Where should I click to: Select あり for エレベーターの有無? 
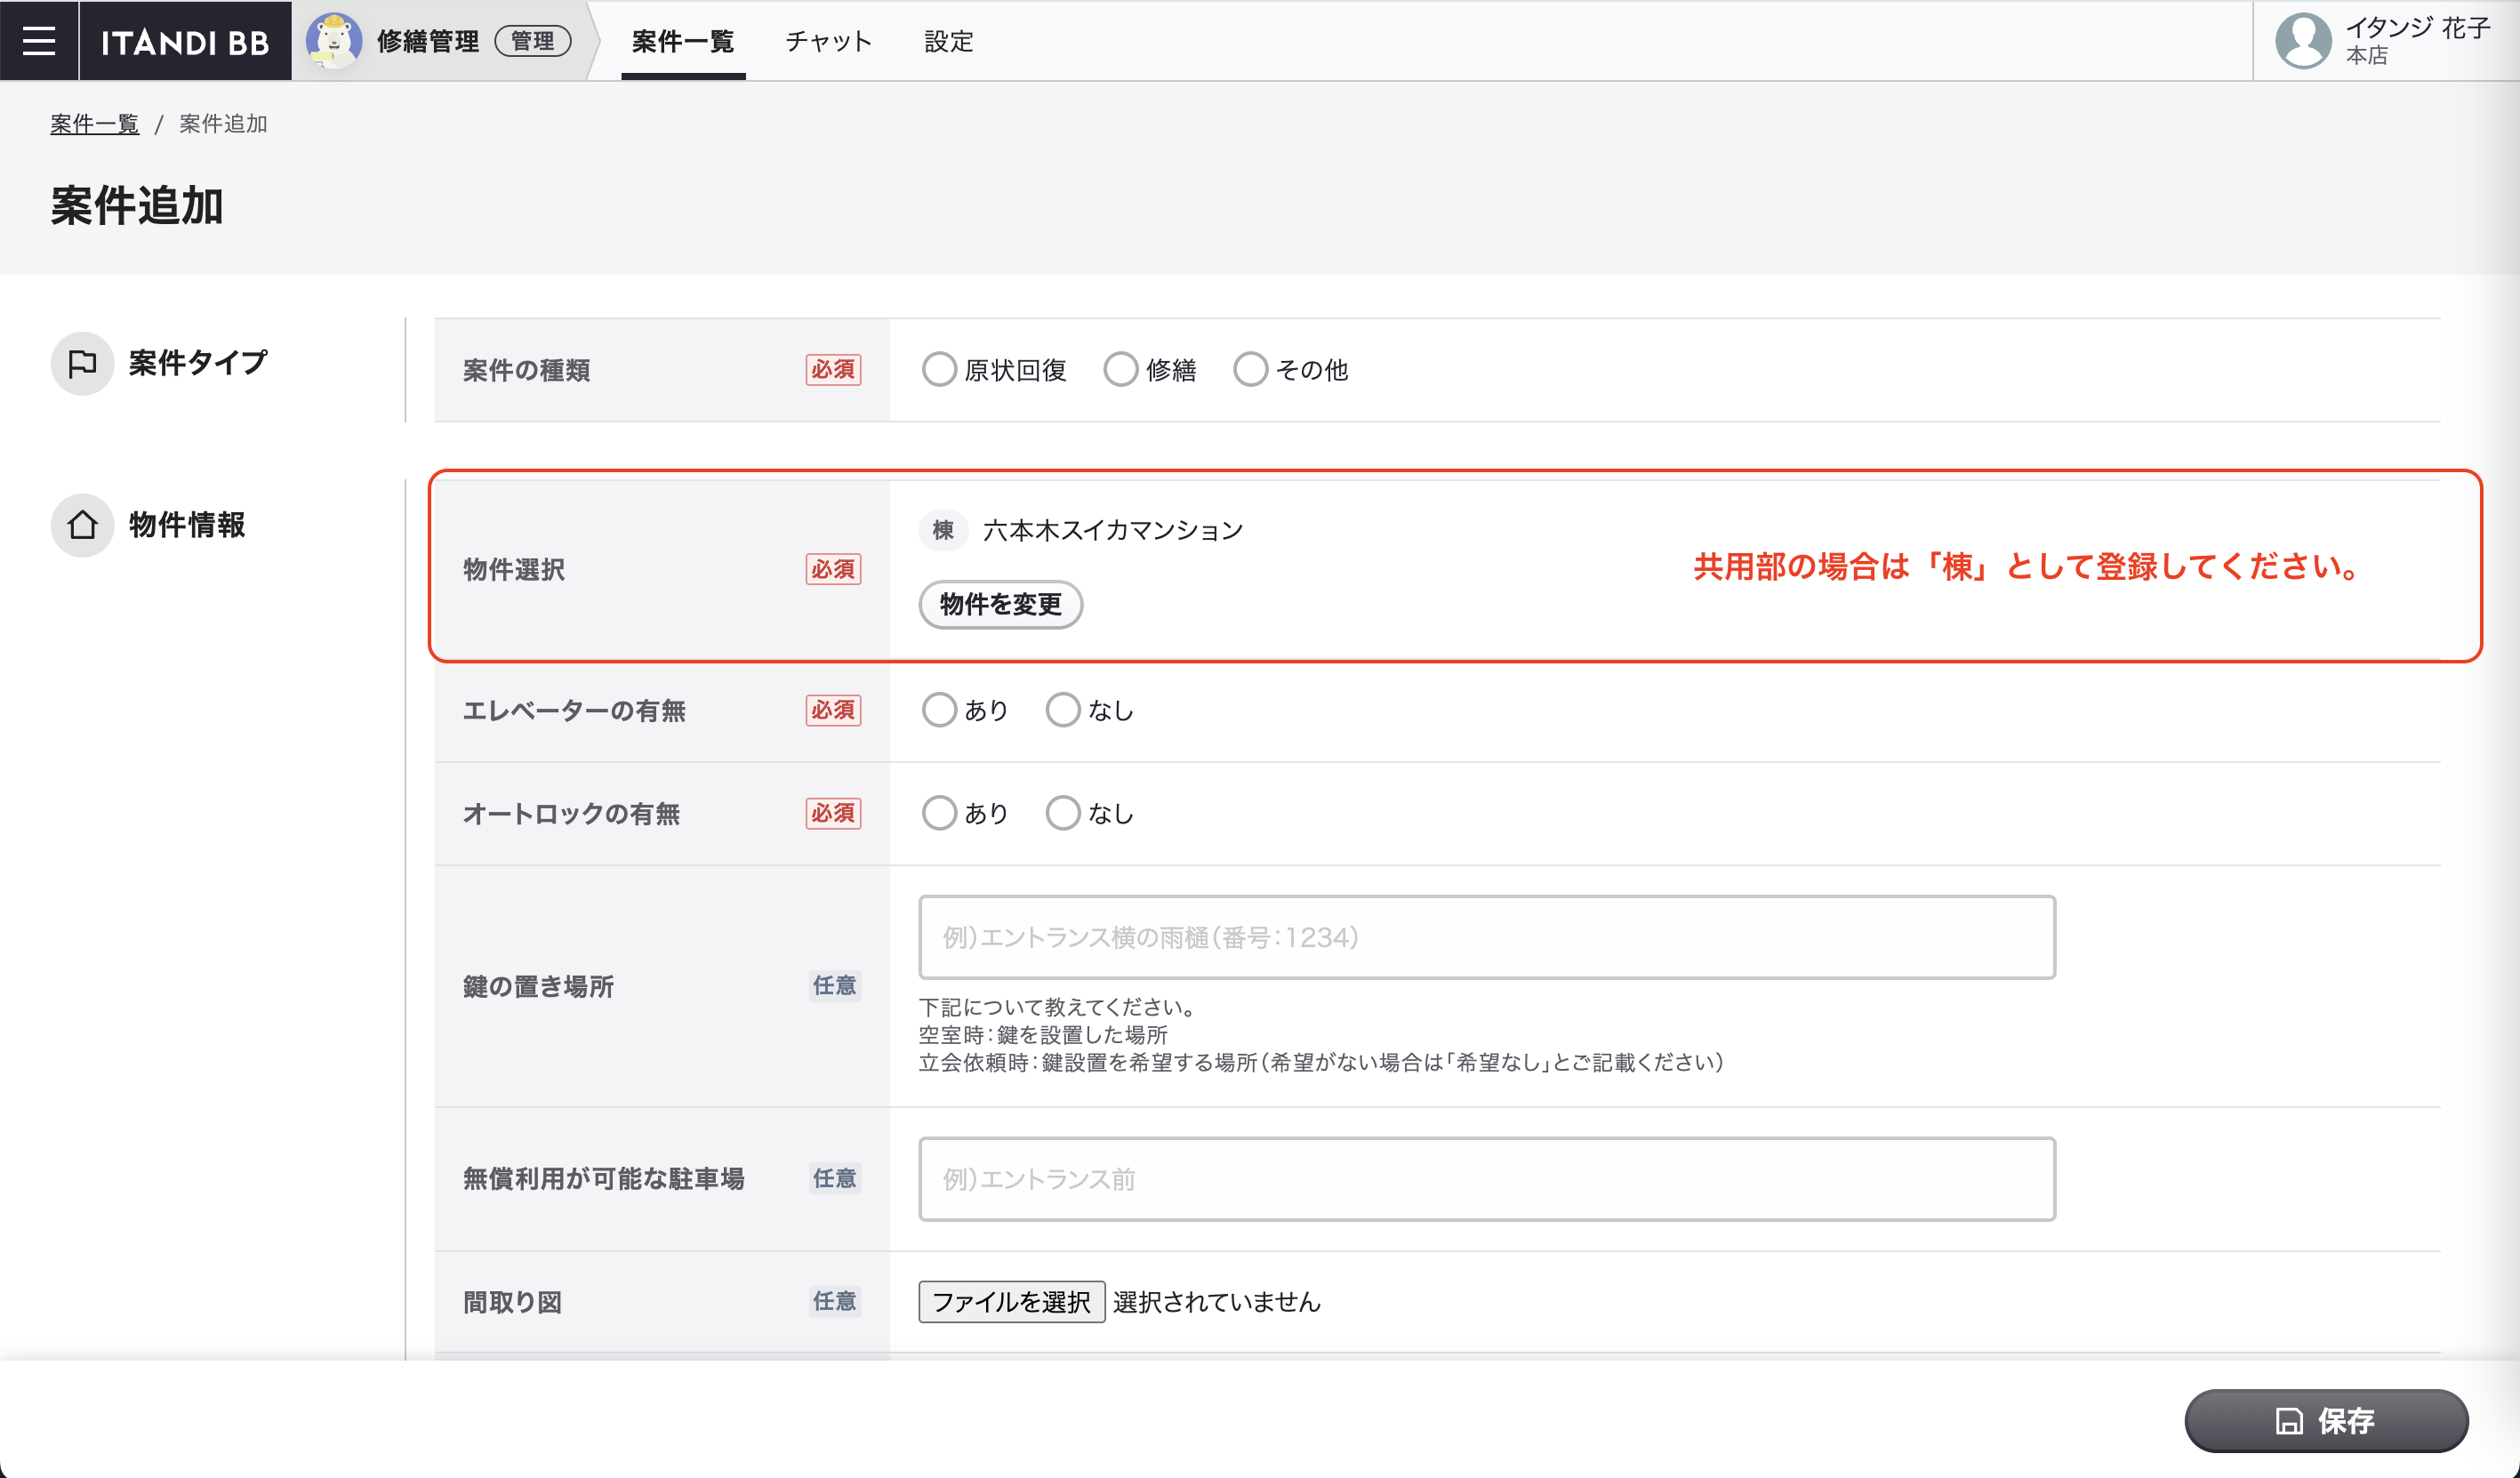(939, 710)
